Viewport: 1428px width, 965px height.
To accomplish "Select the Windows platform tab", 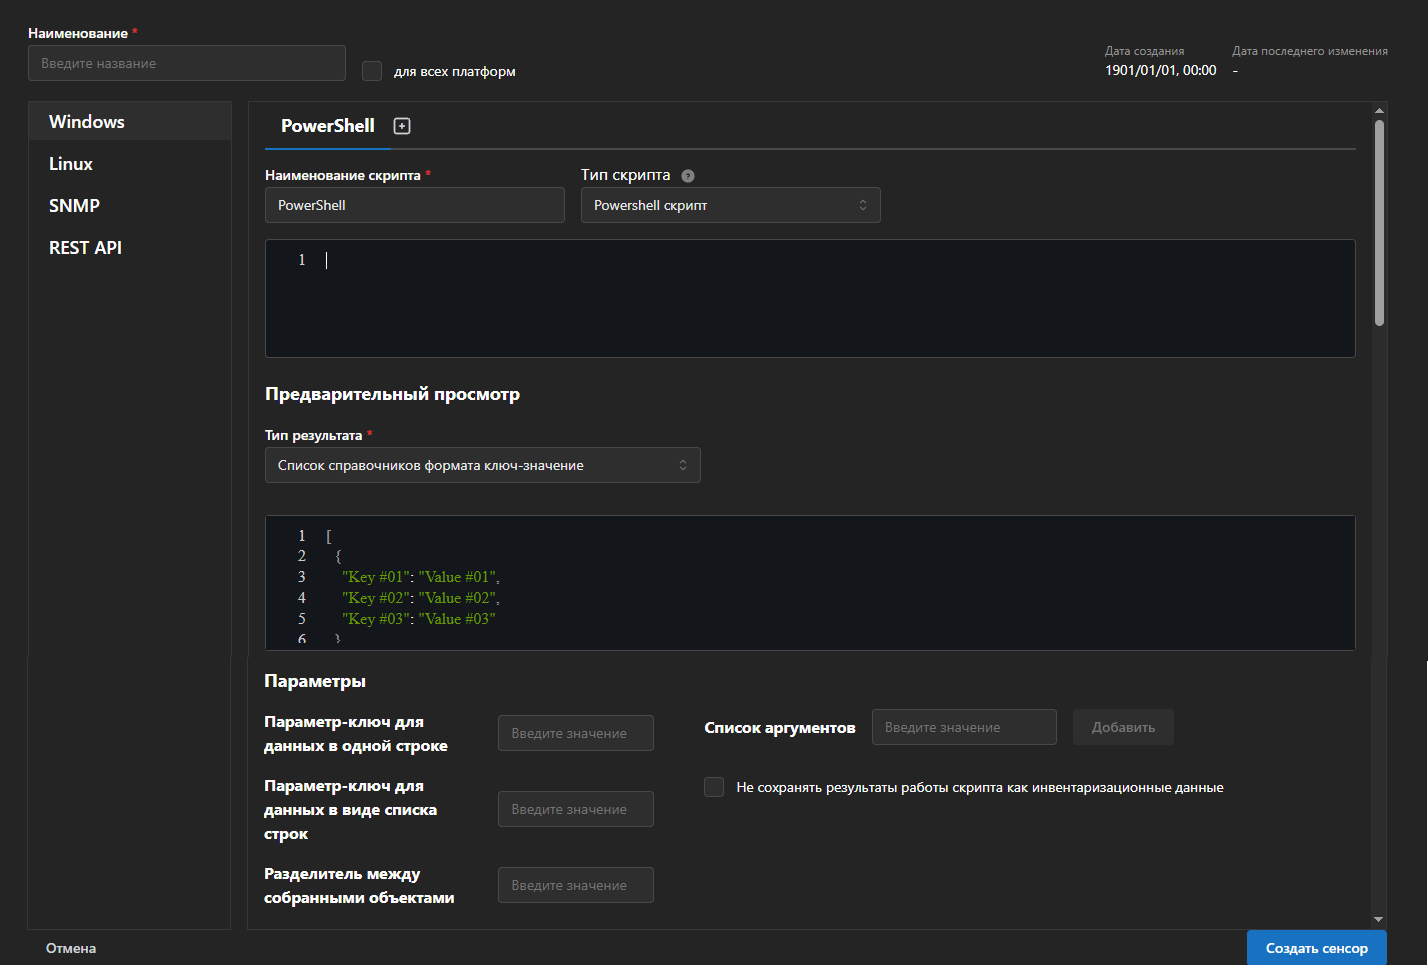I will coord(87,122).
